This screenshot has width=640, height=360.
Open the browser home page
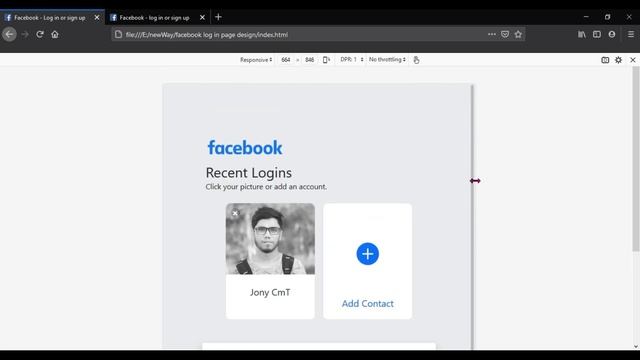[x=55, y=34]
